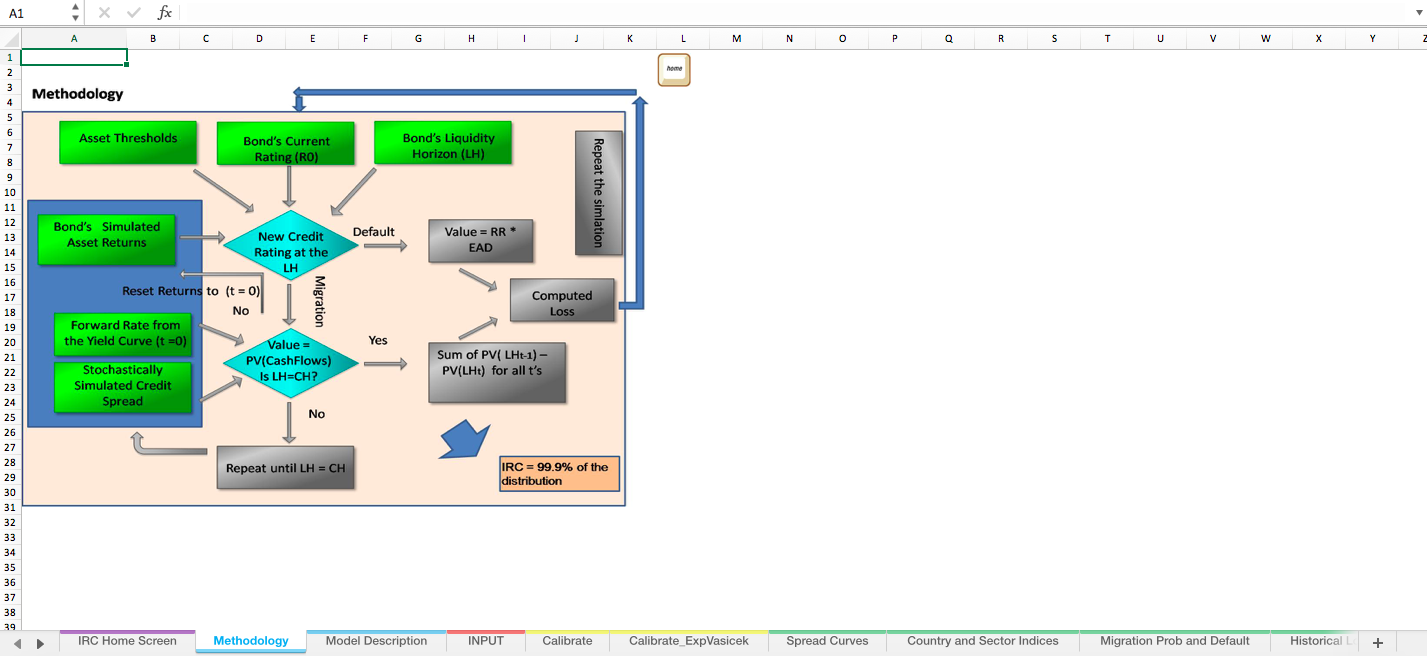Go to the Calibrate_ExpVasicek tab
The image size is (1427, 656).
click(x=688, y=641)
